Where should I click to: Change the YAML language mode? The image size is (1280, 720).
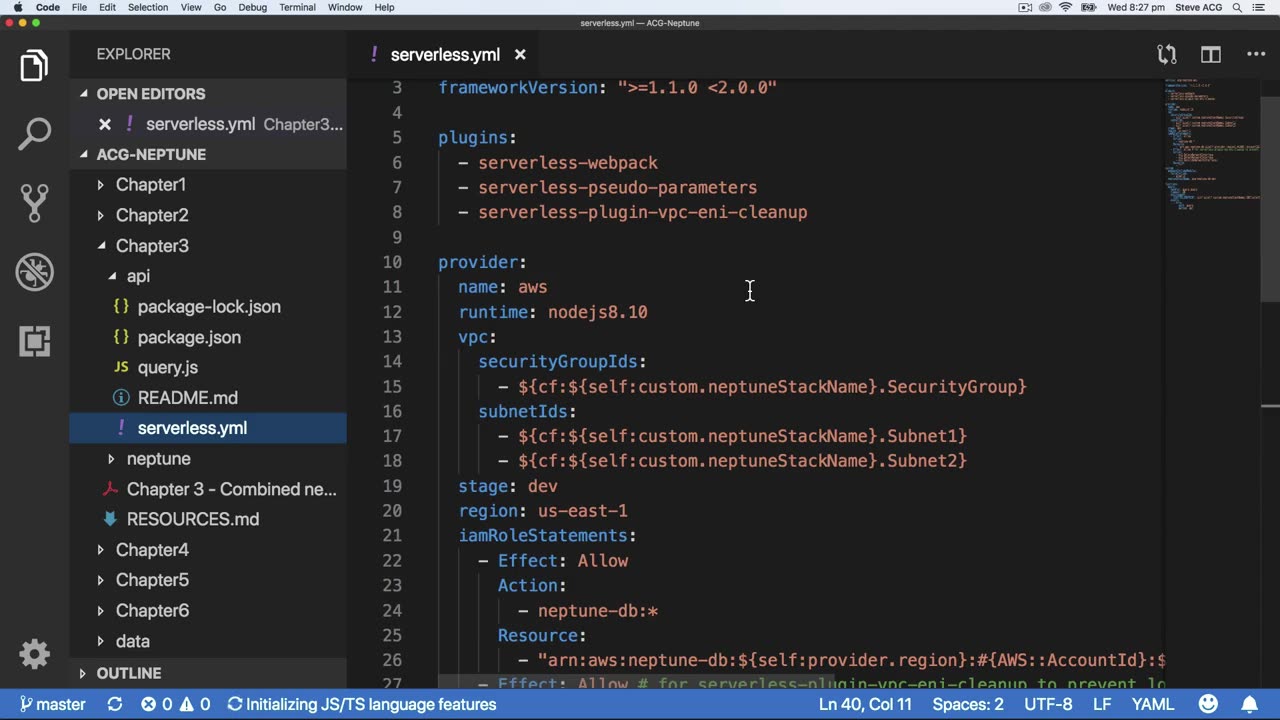1152,704
